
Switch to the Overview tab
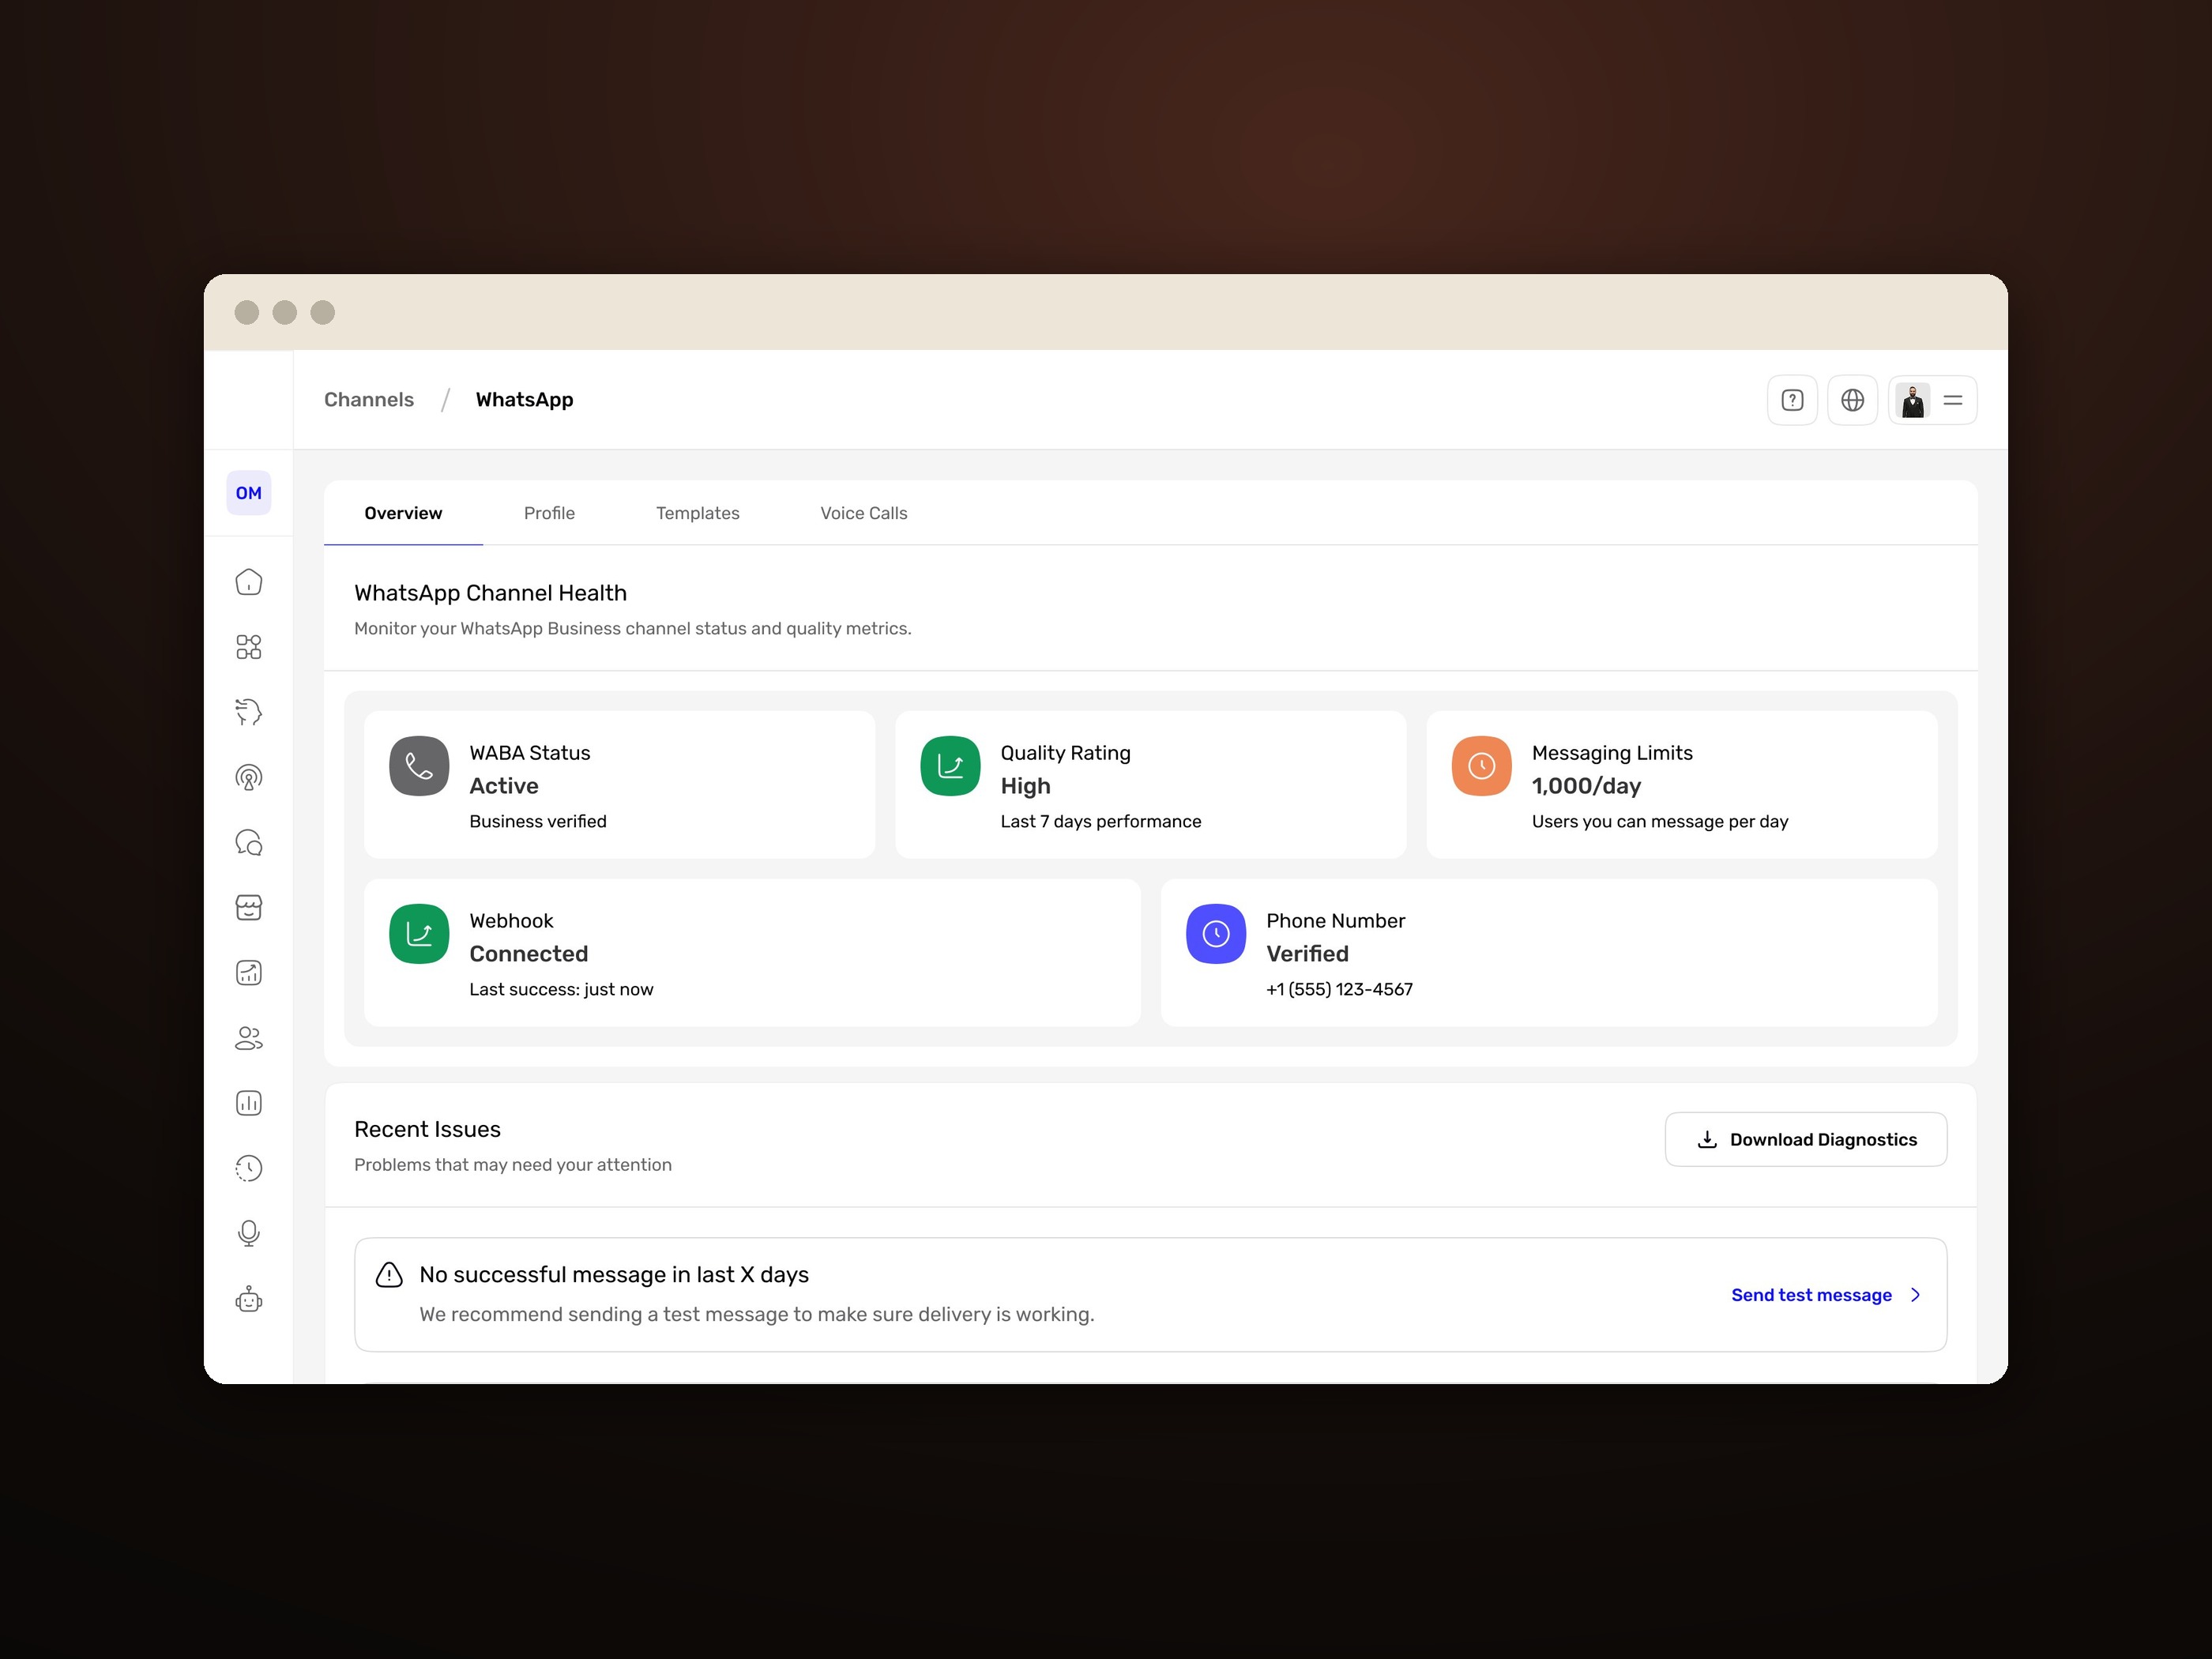pos(403,513)
